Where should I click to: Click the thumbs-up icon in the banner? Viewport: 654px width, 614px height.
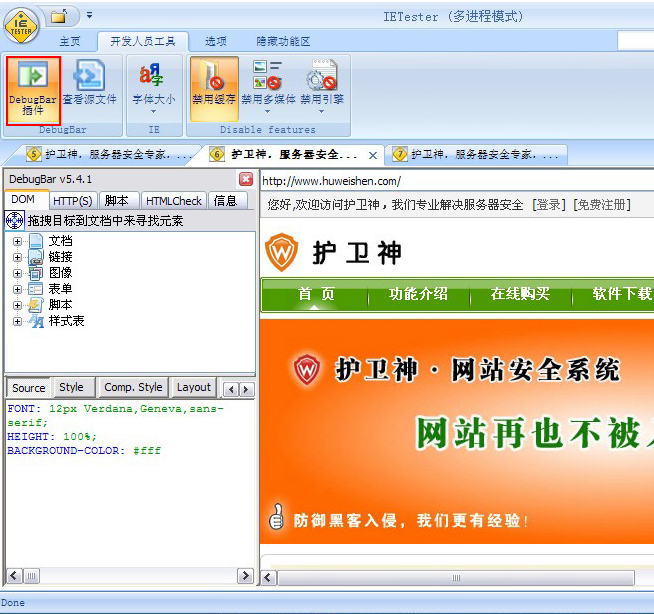pyautogui.click(x=276, y=517)
